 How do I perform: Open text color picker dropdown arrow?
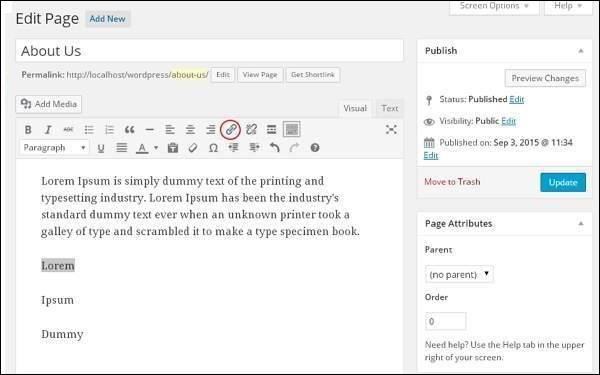156,148
